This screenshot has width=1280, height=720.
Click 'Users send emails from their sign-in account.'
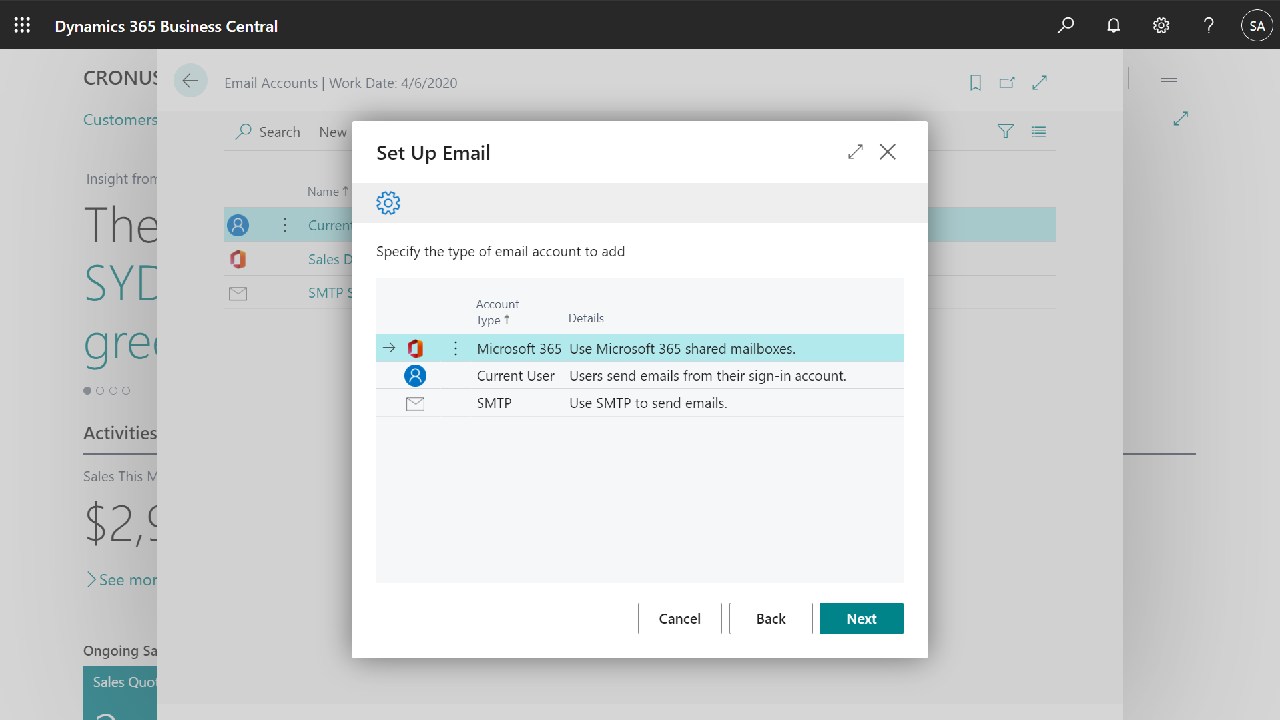pyautogui.click(x=708, y=376)
